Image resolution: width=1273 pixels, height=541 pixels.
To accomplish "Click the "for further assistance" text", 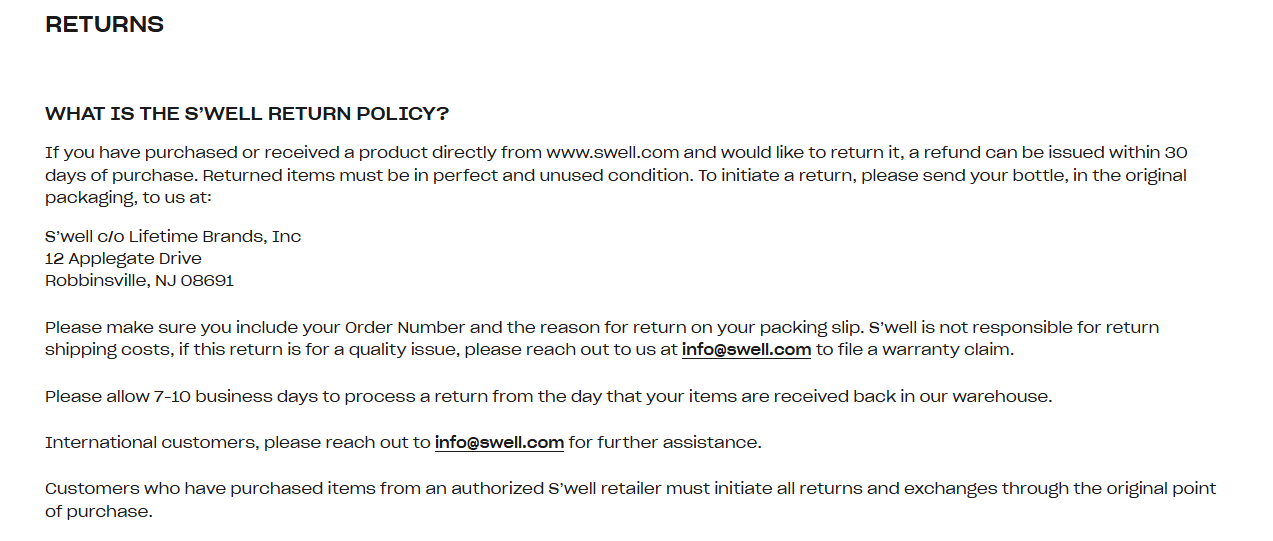I will pos(665,442).
